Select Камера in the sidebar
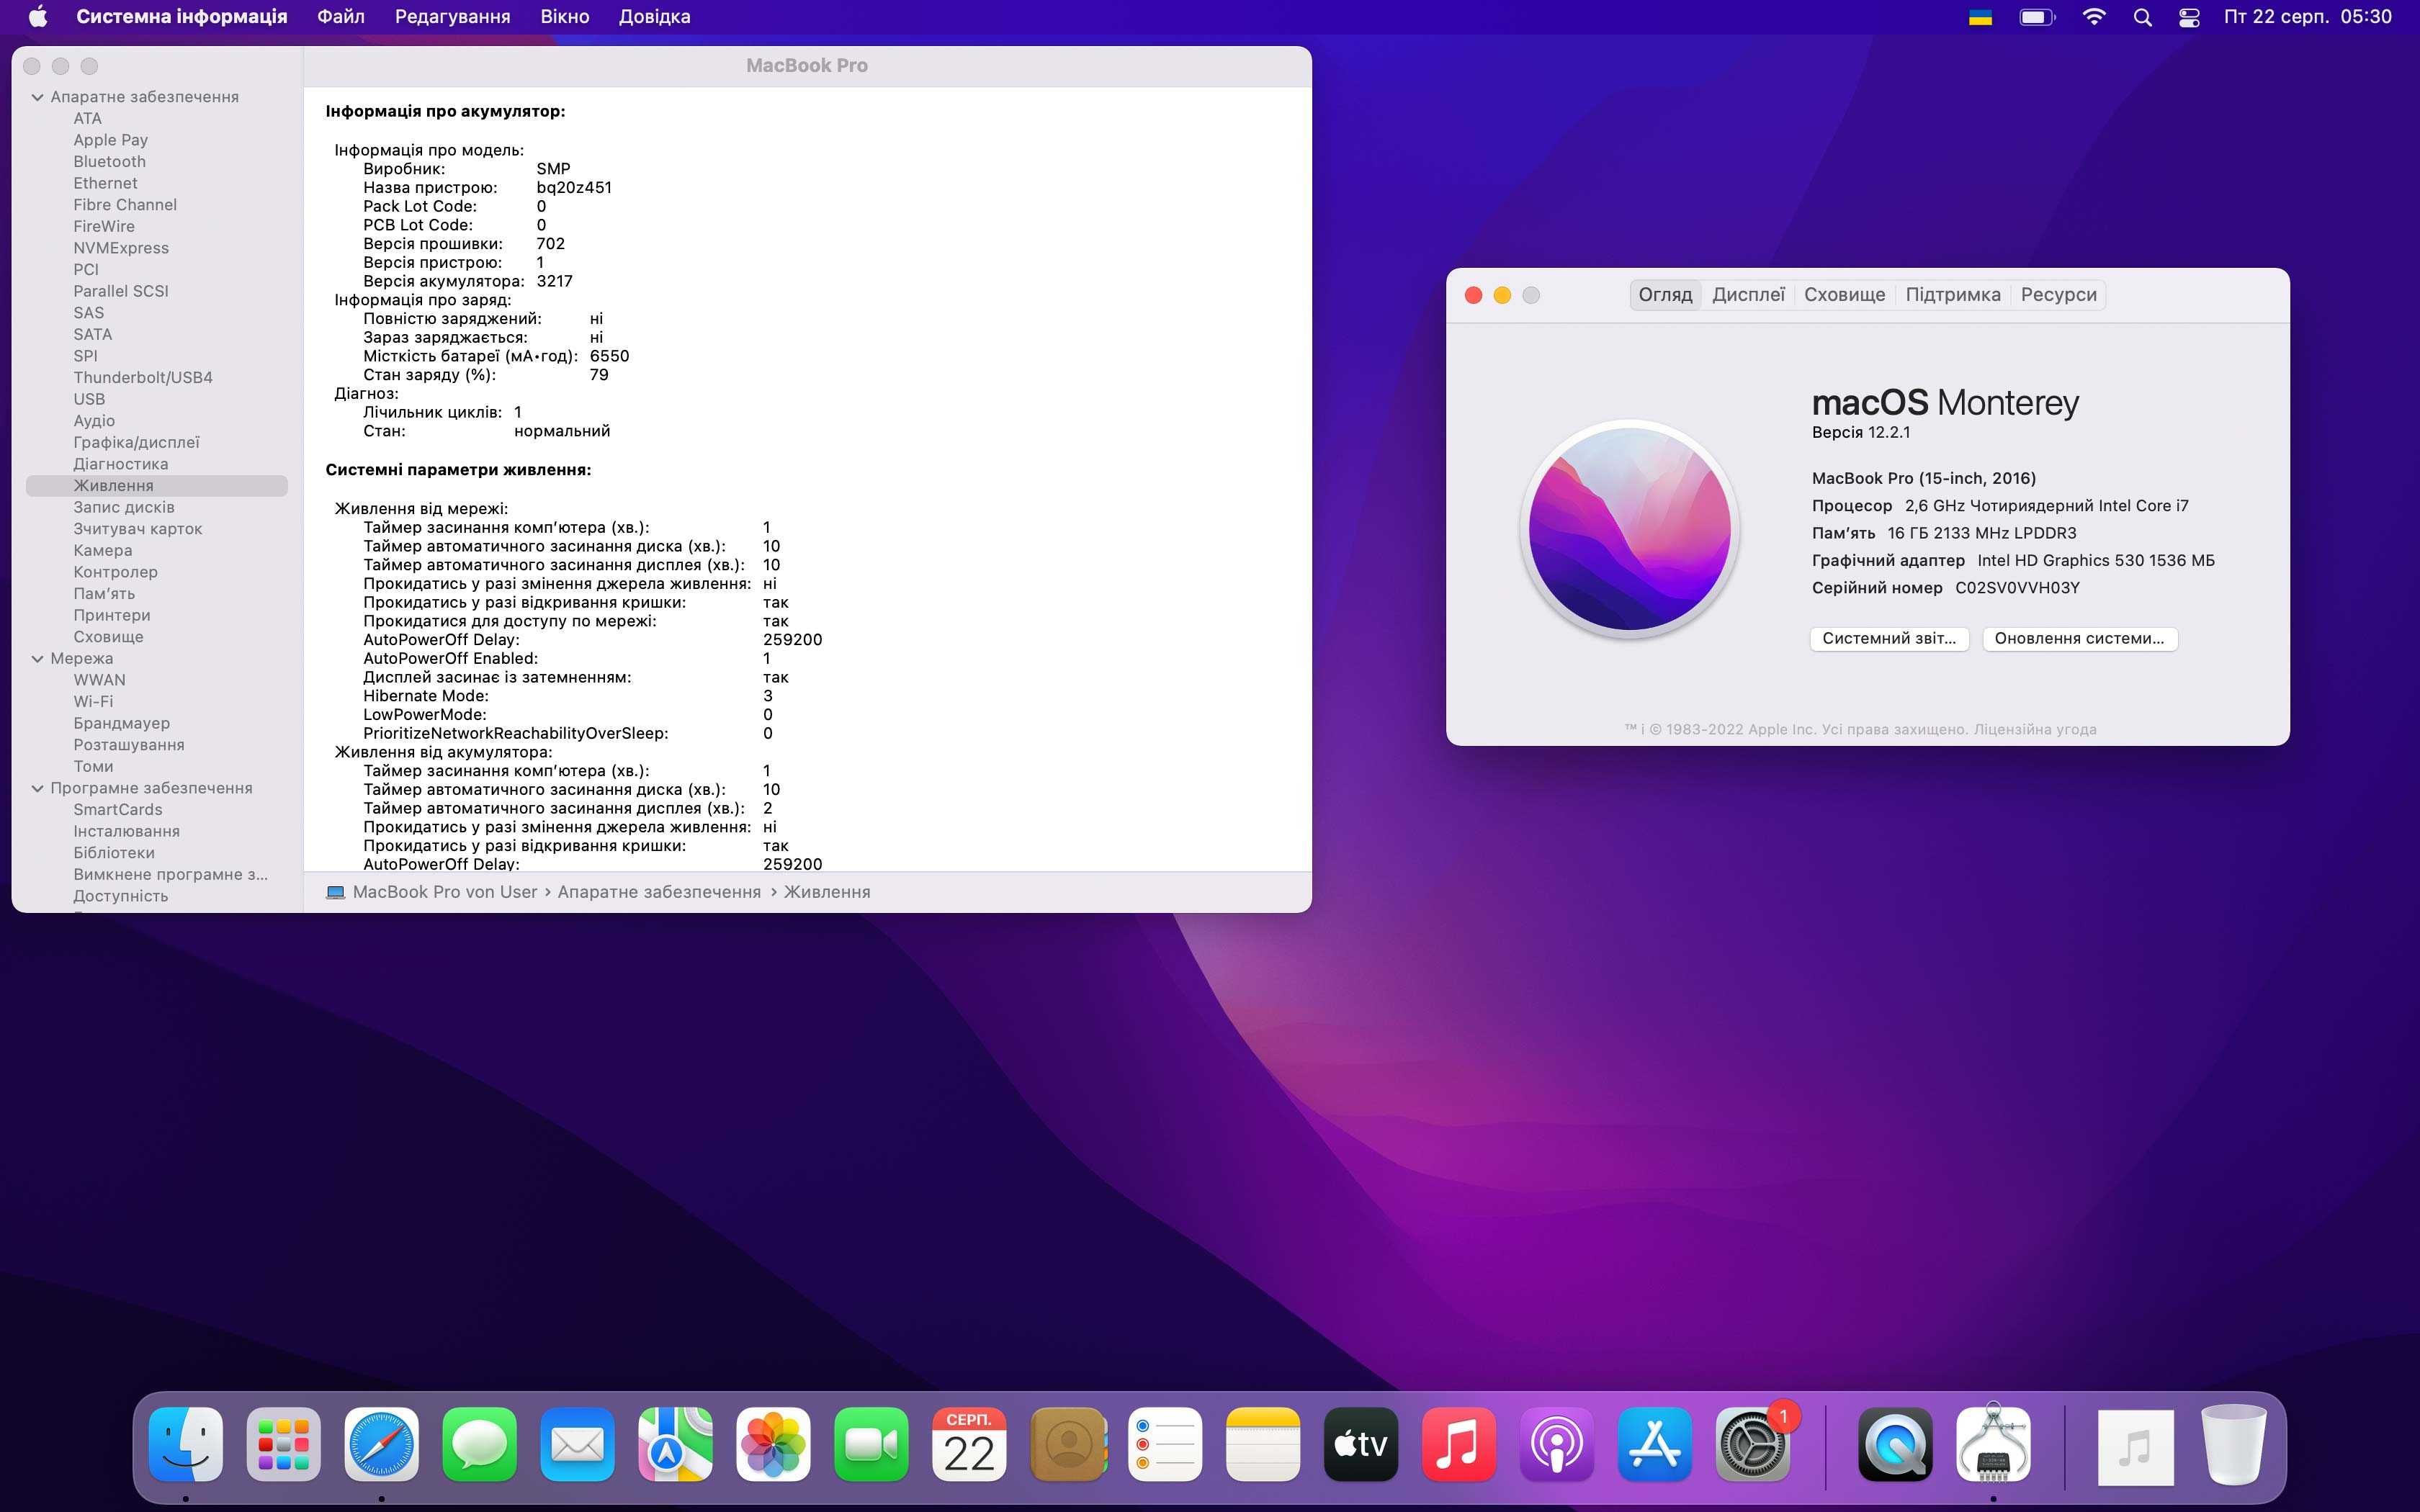2420x1512 pixels. (x=102, y=550)
